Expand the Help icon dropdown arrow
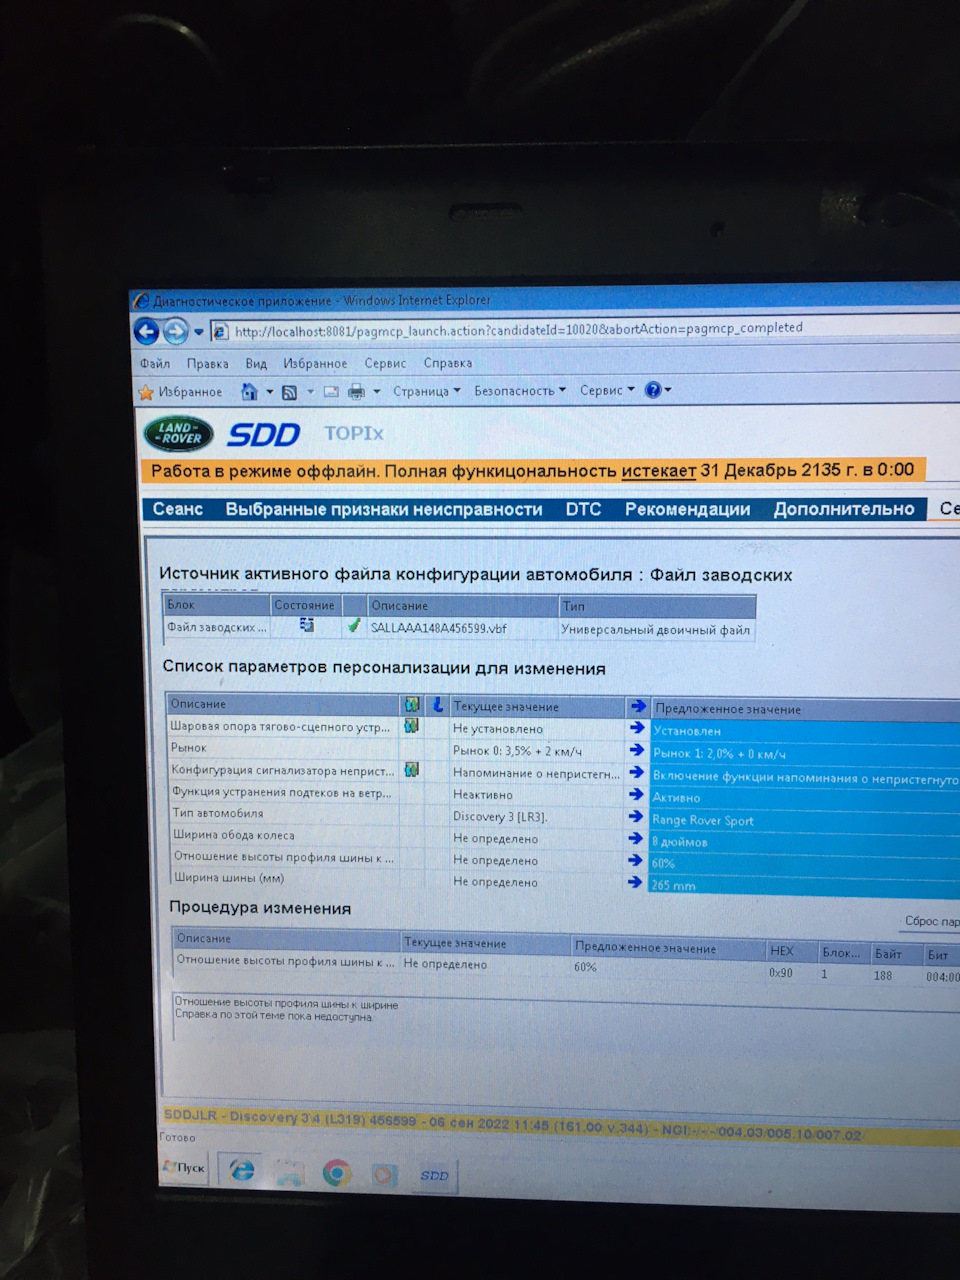The width and height of the screenshot is (960, 1280). tap(668, 390)
